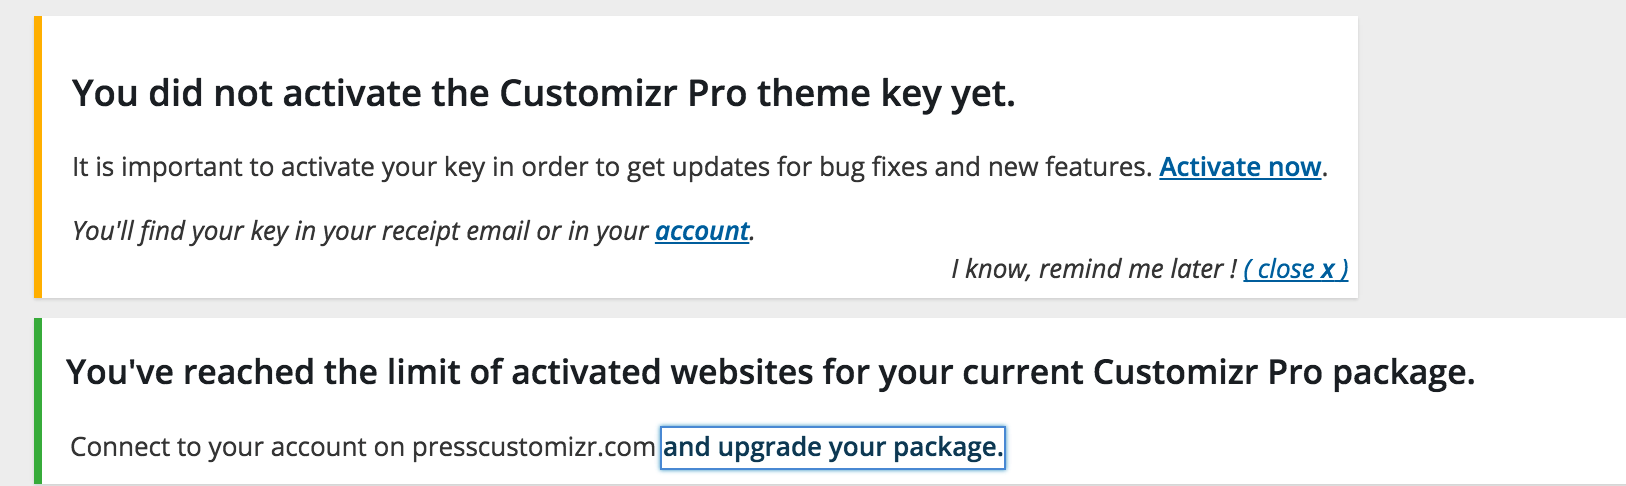Open the "account" link
Screen dimensions: 1626x486
click(x=702, y=231)
